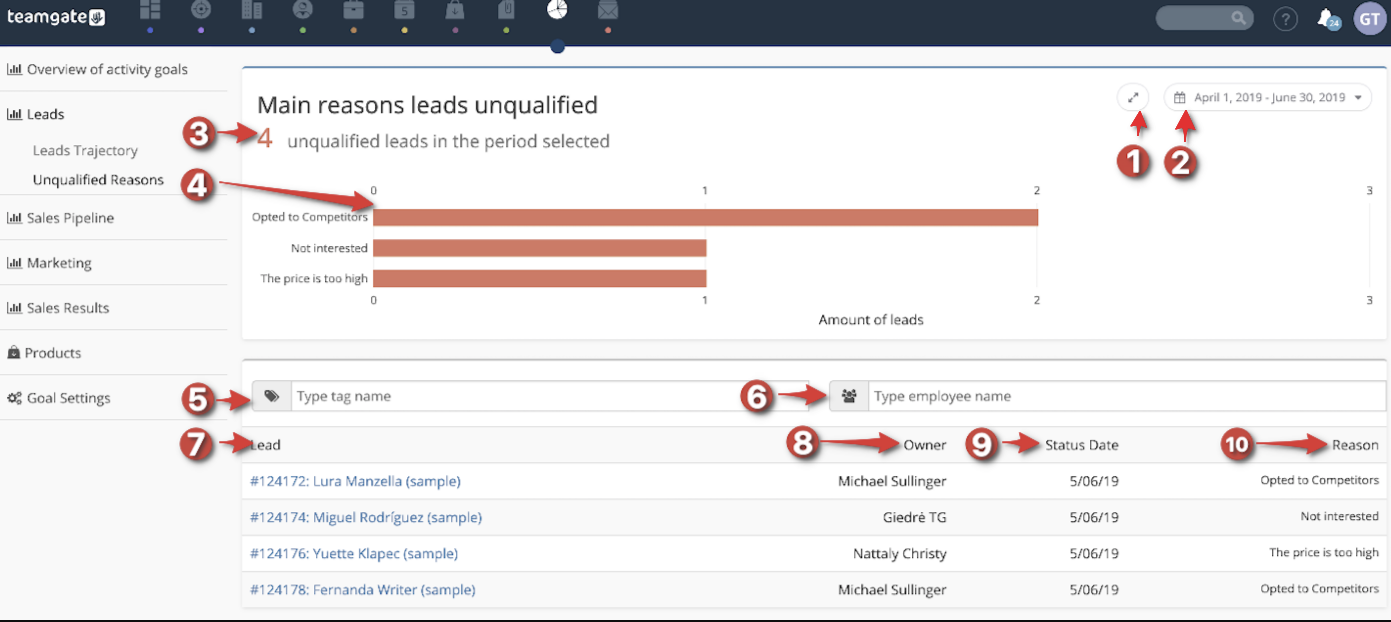
Task: Click the Reason column header
Action: pos(1355,445)
